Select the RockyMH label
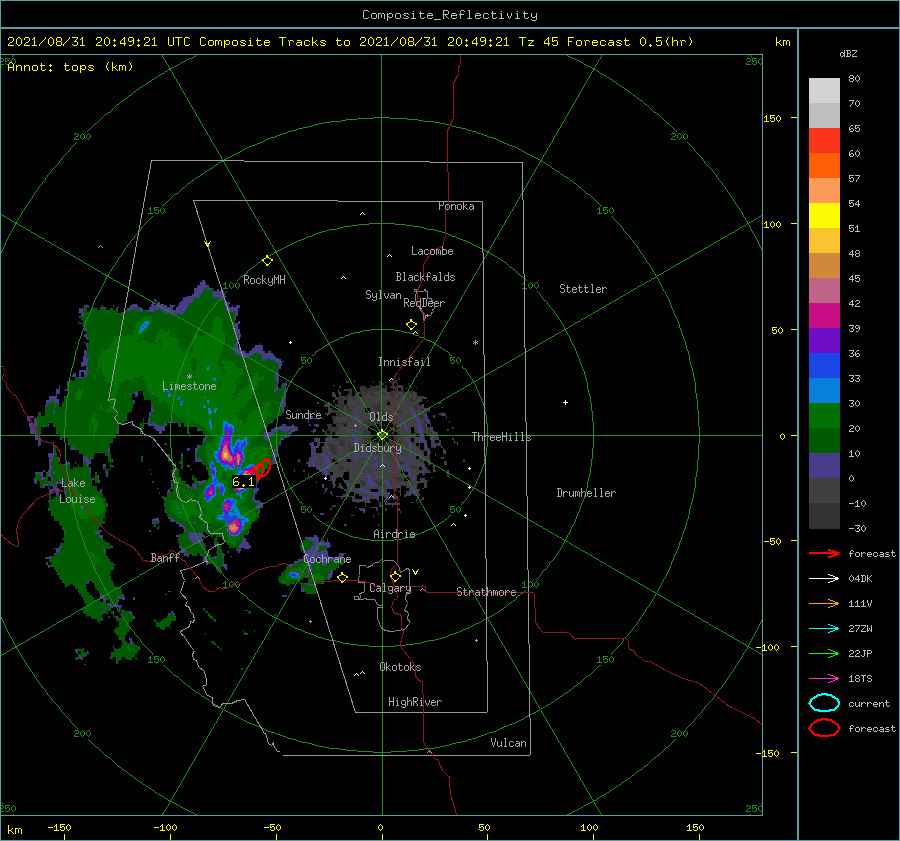This screenshot has height=841, width=900. tap(264, 280)
